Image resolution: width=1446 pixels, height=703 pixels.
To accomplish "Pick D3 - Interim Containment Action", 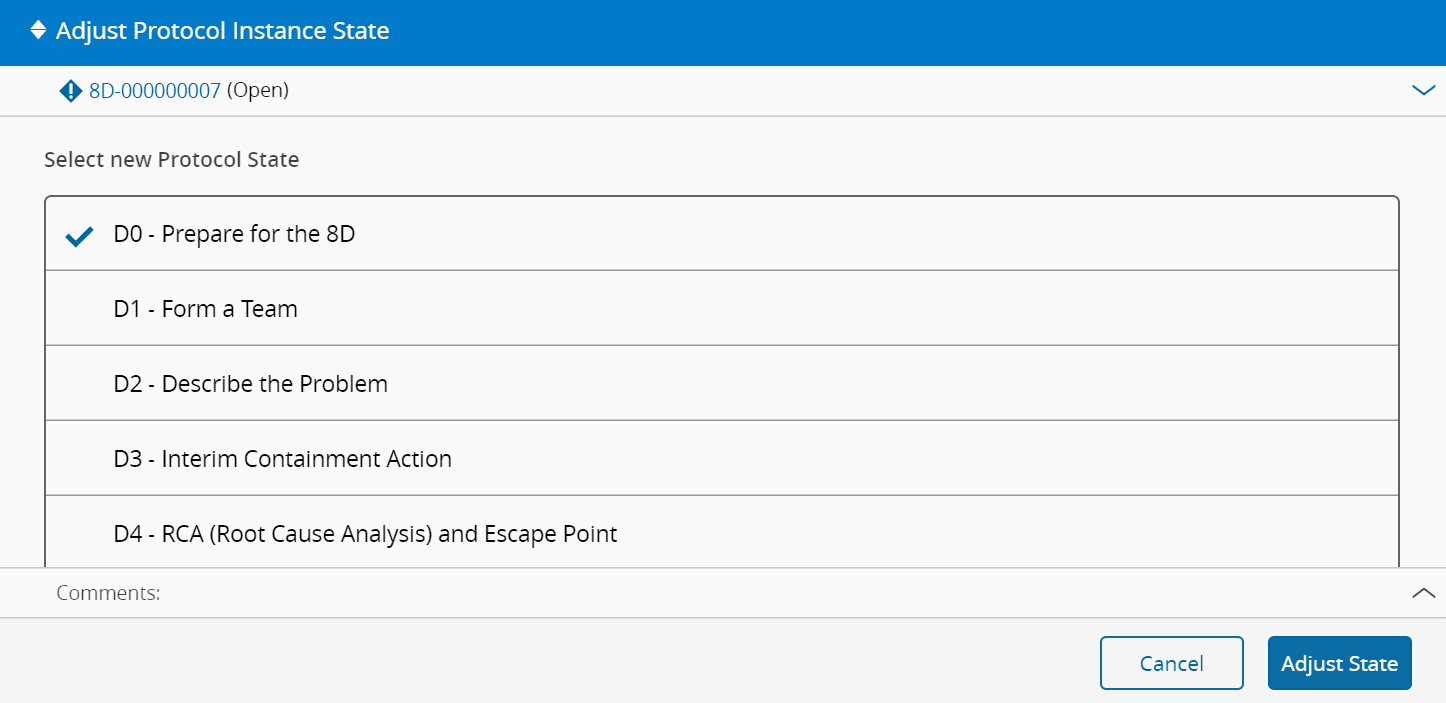I will tap(282, 459).
